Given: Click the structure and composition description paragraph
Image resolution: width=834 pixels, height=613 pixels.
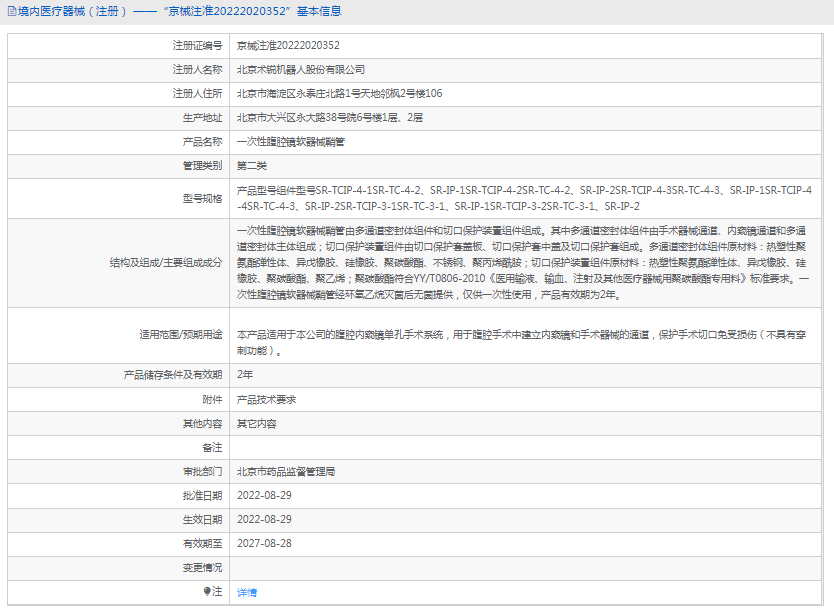Looking at the screenshot, I should pyautogui.click(x=523, y=263).
